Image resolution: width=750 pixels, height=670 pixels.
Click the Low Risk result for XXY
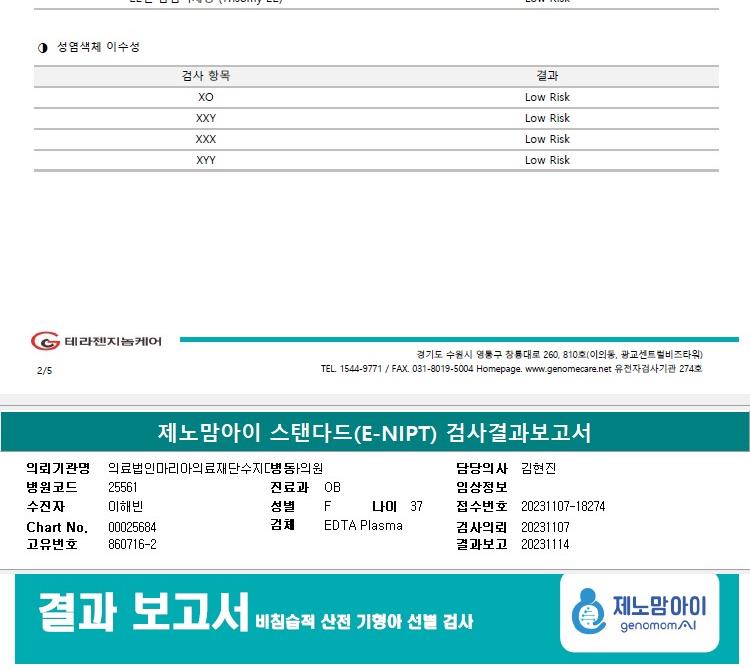[x=547, y=118]
